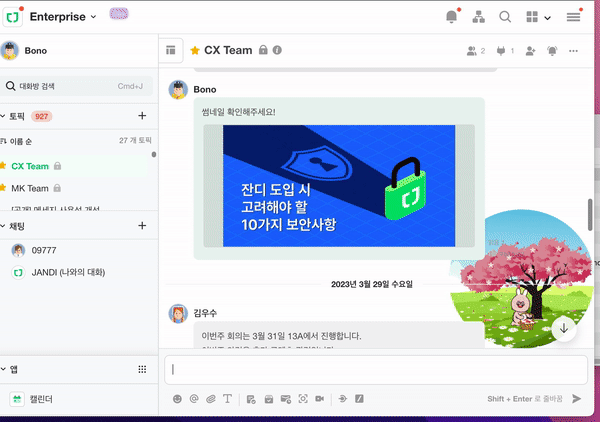Change topic sort order 이름 순
Viewport: 600px width, 422px height.
click(17, 141)
